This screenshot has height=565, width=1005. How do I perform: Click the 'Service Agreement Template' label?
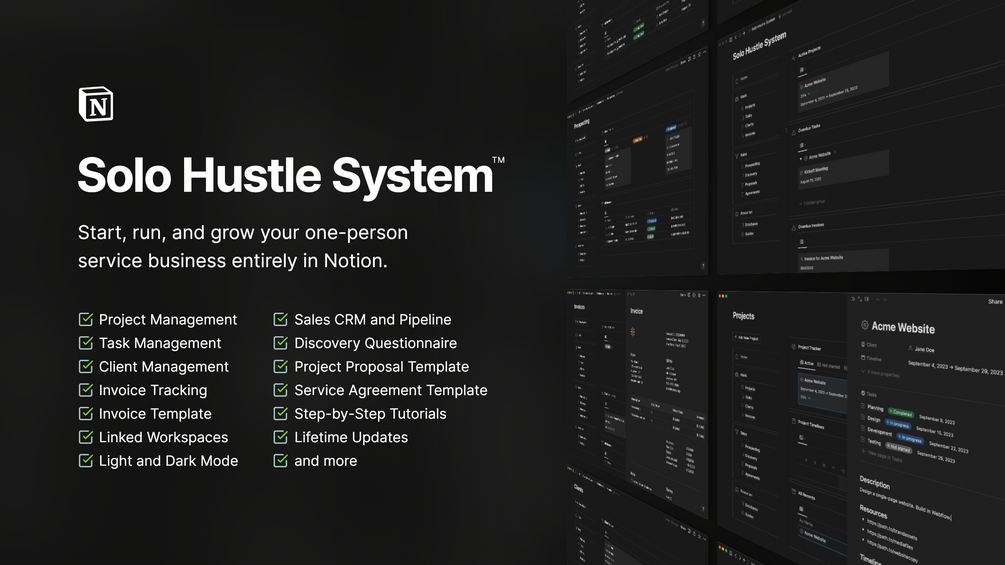click(x=390, y=389)
